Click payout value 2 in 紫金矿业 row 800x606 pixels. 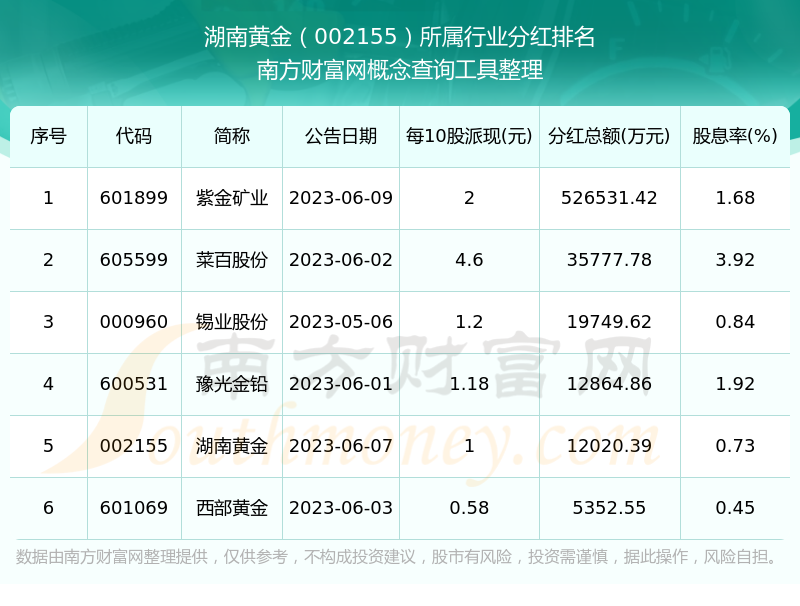pyautogui.click(x=469, y=198)
